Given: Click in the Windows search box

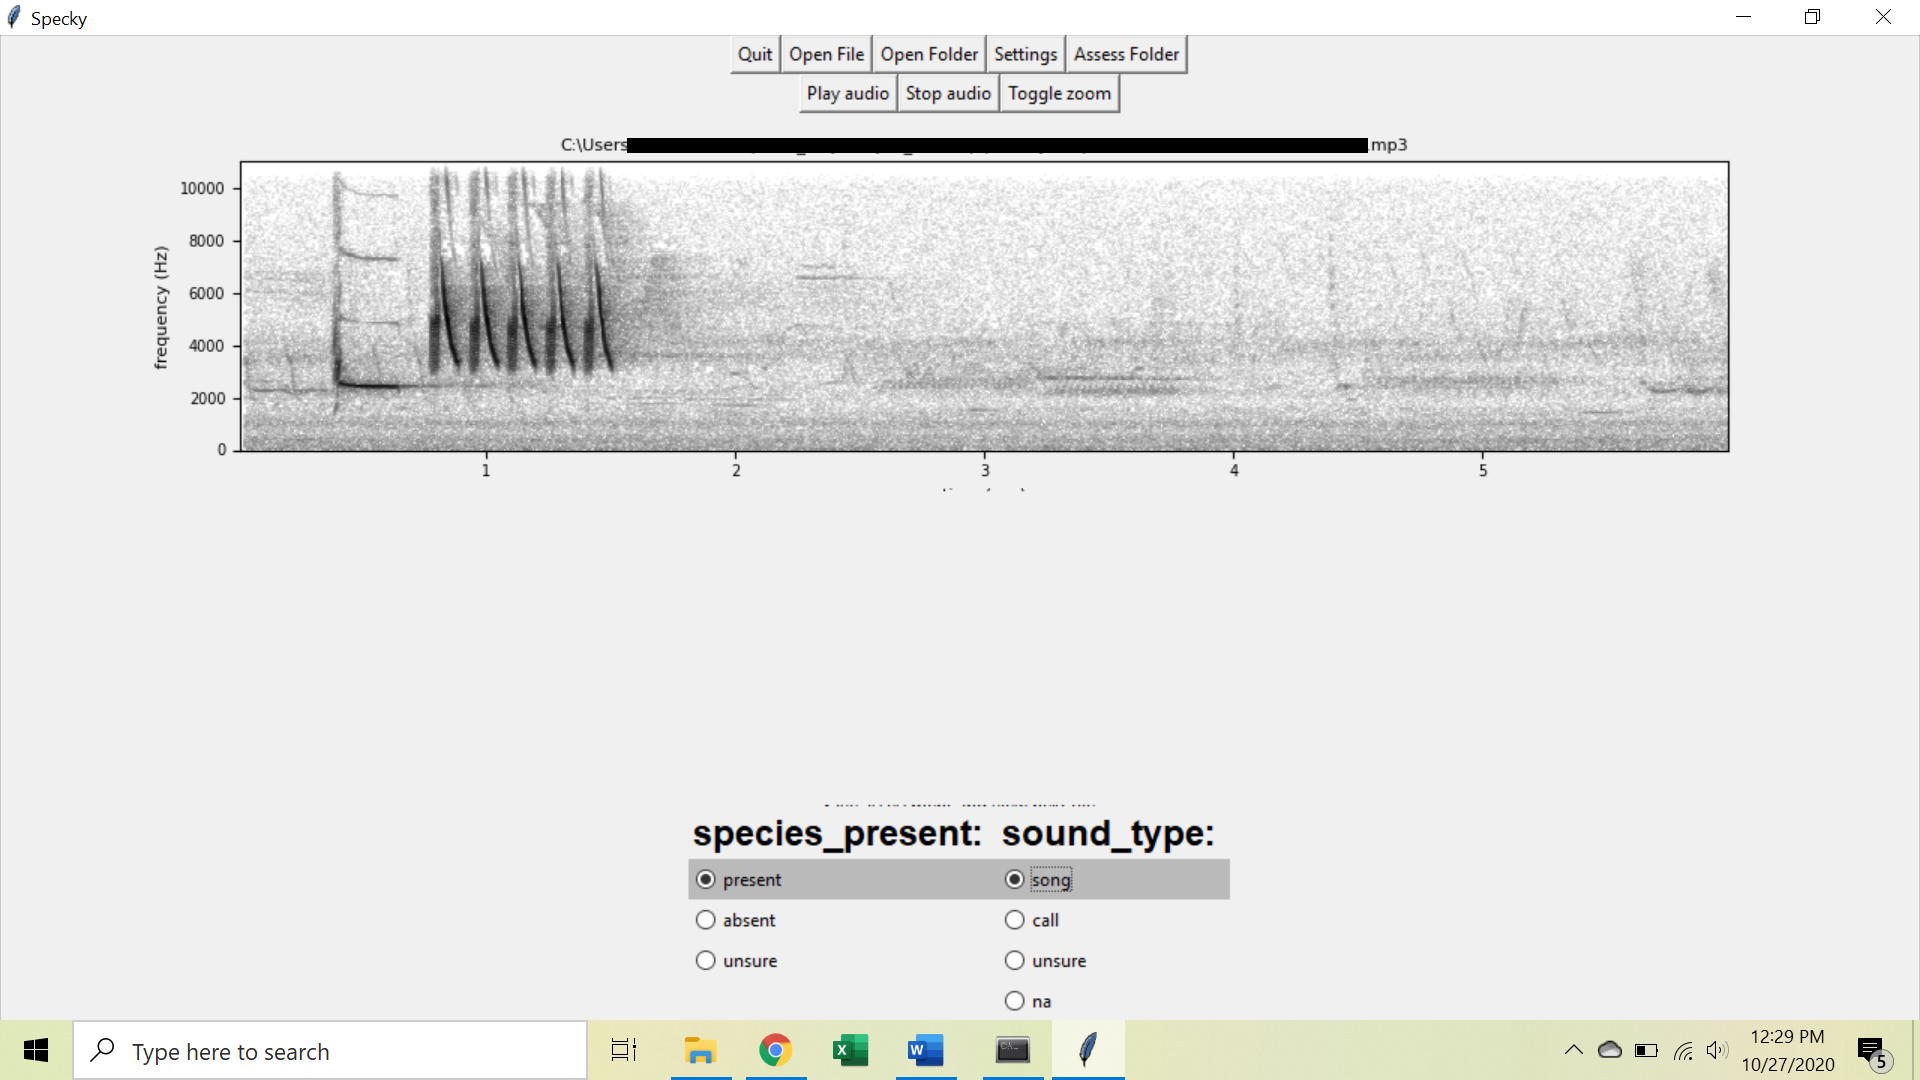Looking at the screenshot, I should pyautogui.click(x=330, y=1051).
